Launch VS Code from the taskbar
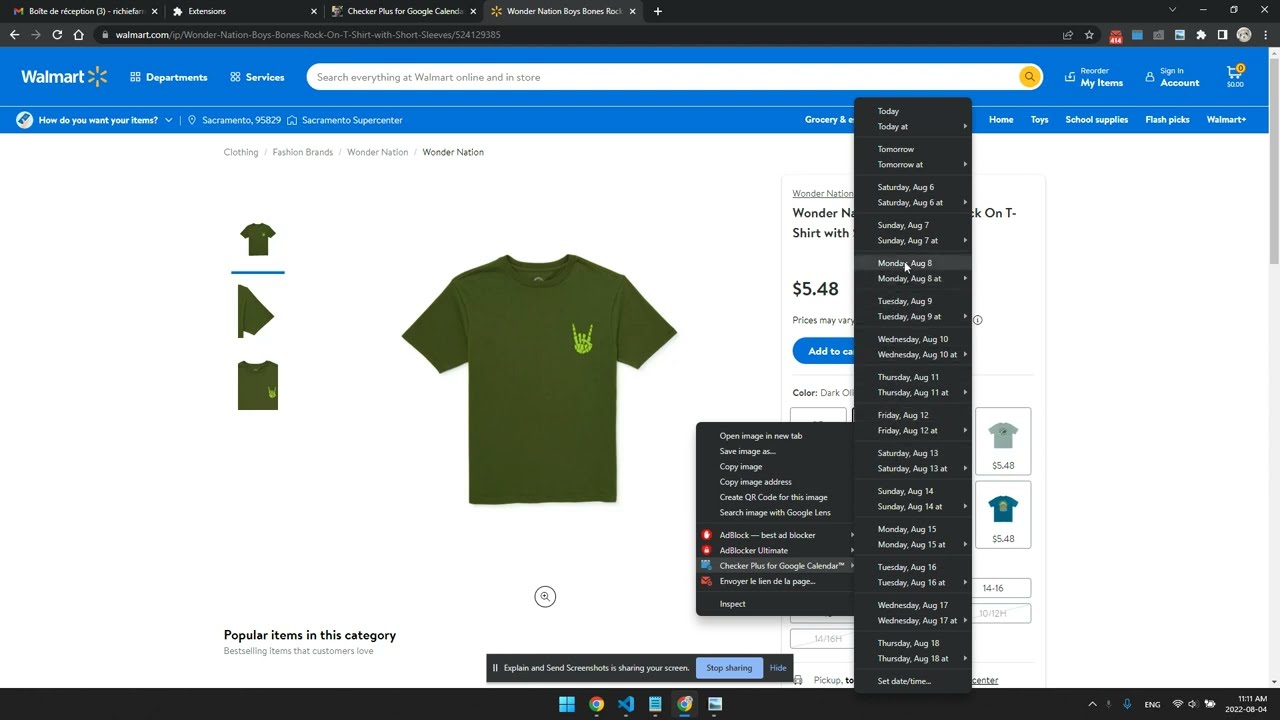The height and width of the screenshot is (720, 1280). pos(626,704)
